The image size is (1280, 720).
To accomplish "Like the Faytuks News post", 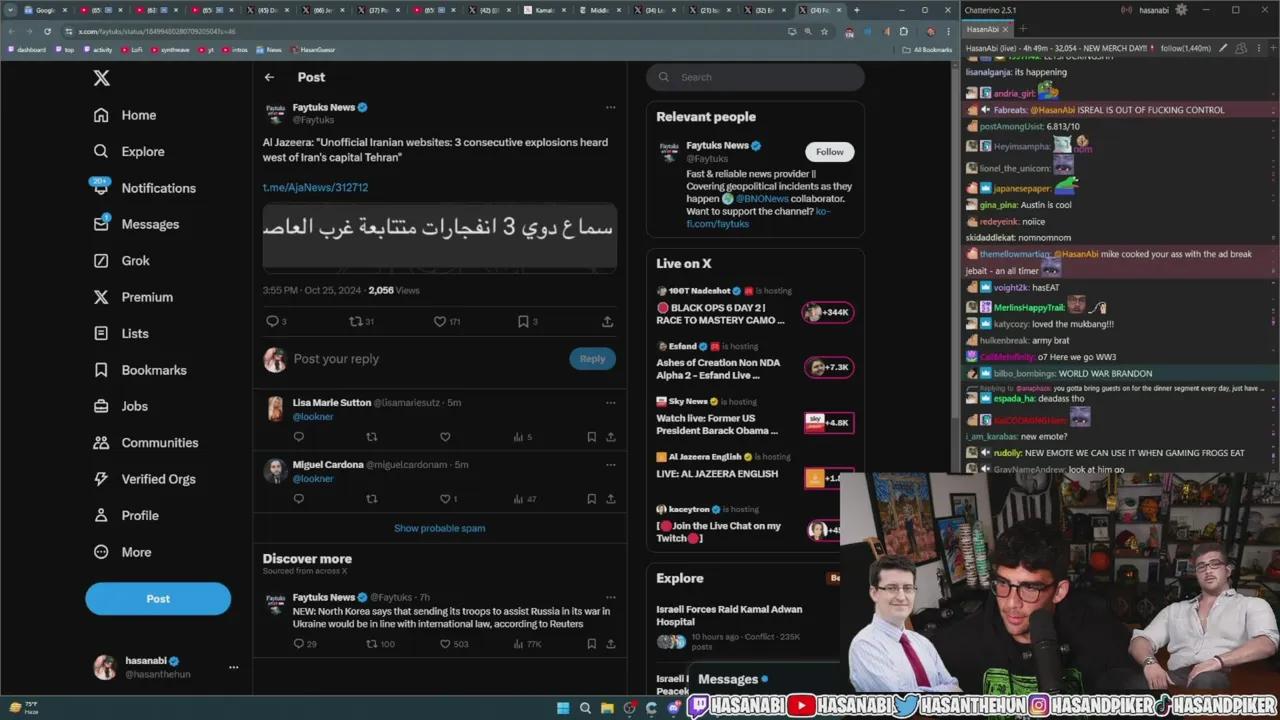I will (439, 322).
